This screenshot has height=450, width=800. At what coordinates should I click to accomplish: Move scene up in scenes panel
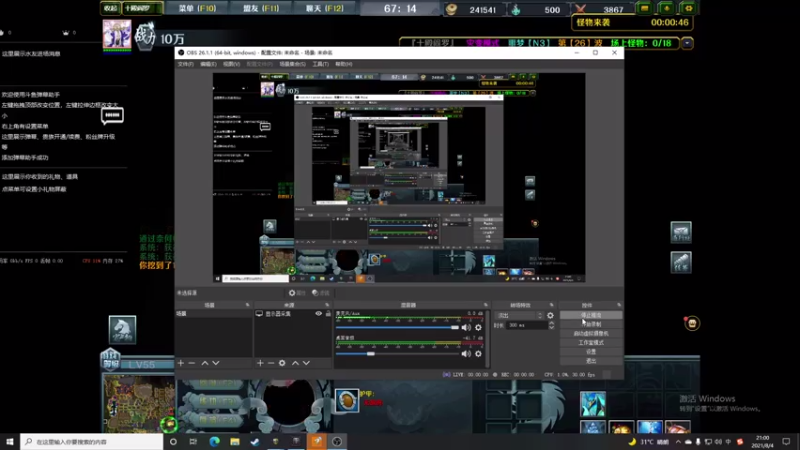[205, 363]
